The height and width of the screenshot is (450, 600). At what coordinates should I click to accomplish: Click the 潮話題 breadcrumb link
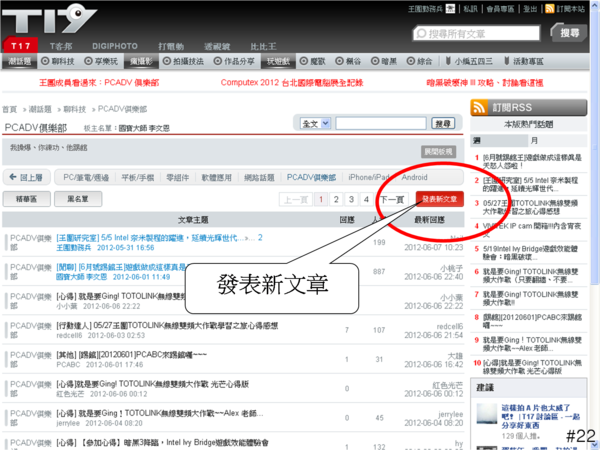[40, 109]
